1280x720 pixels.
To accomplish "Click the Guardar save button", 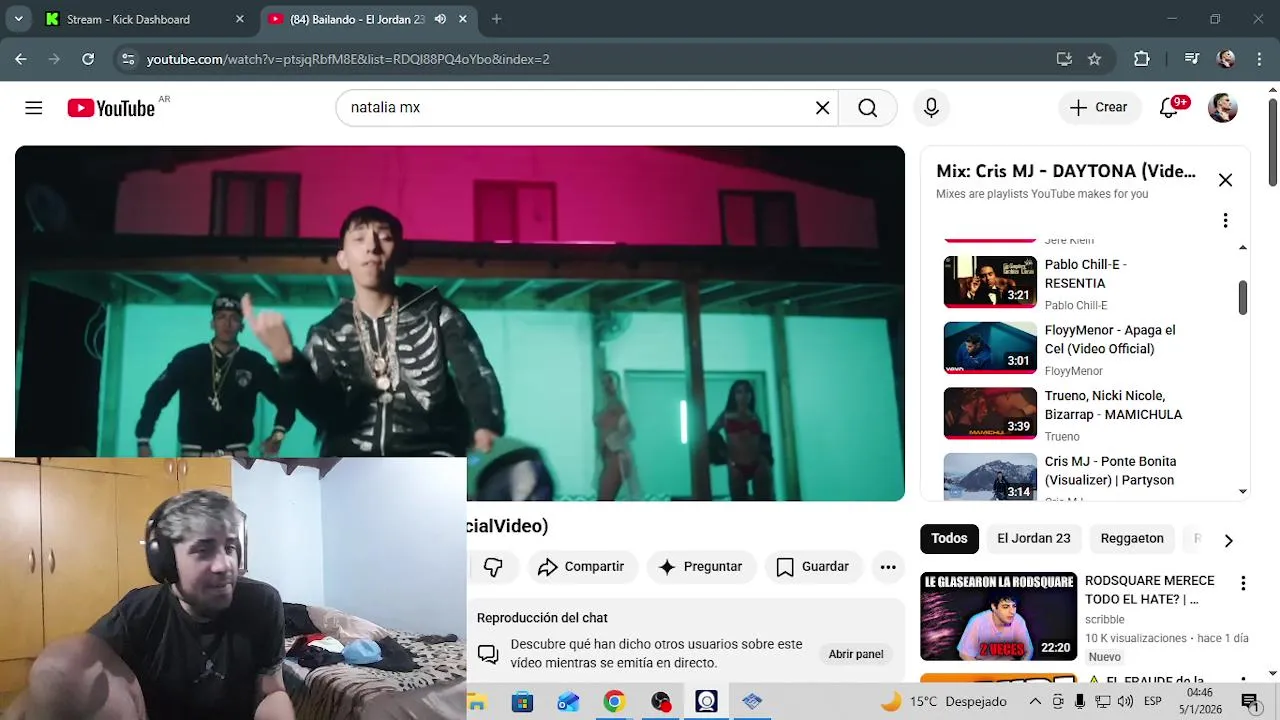I will [x=813, y=567].
